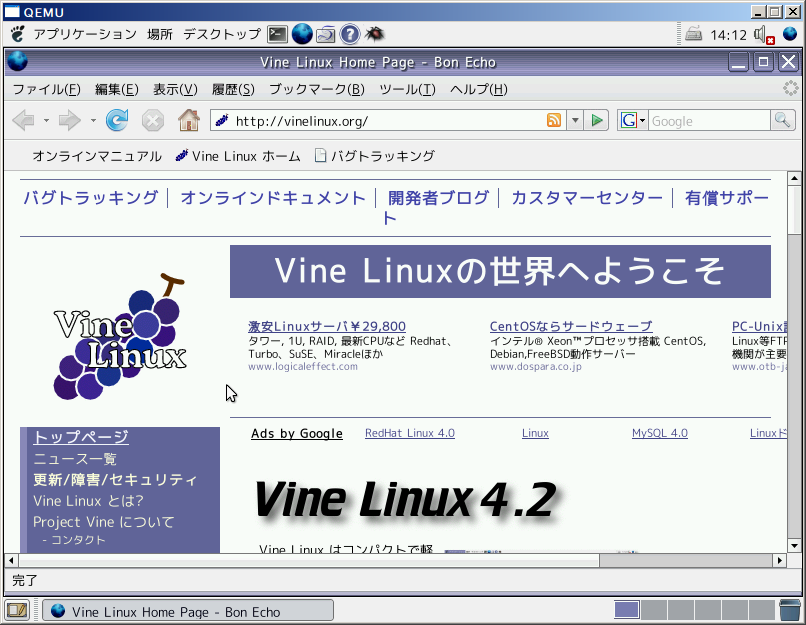Expand the address bar URL history dropdown
The height and width of the screenshot is (625, 806).
coord(575,121)
